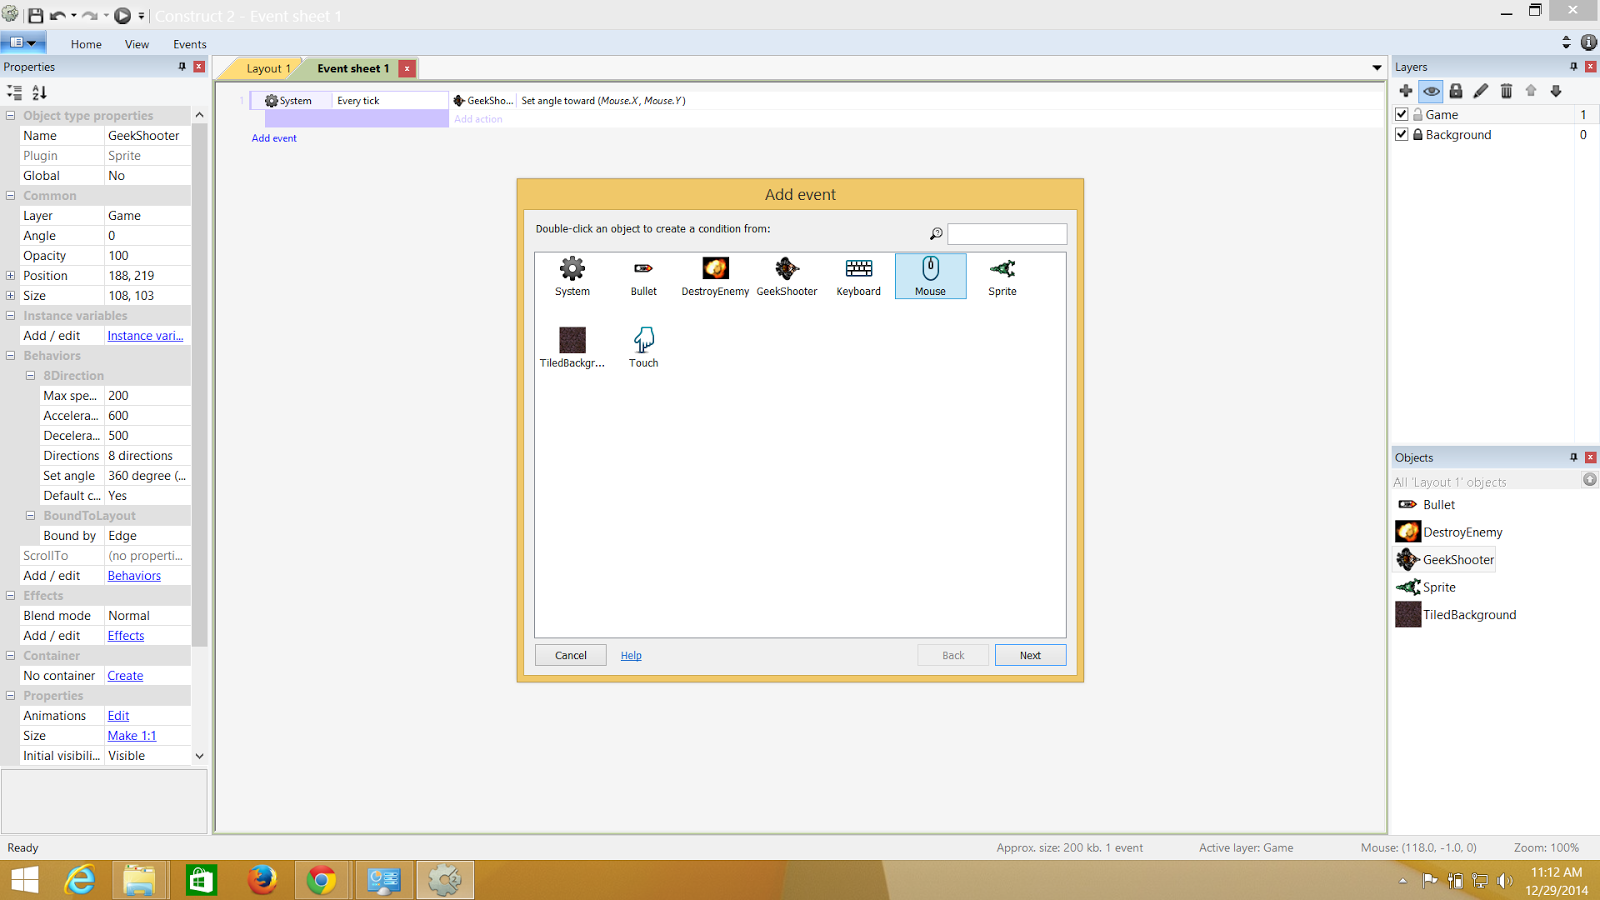
Task: Select the Mouse object in the Add event dialog
Action: (x=930, y=275)
